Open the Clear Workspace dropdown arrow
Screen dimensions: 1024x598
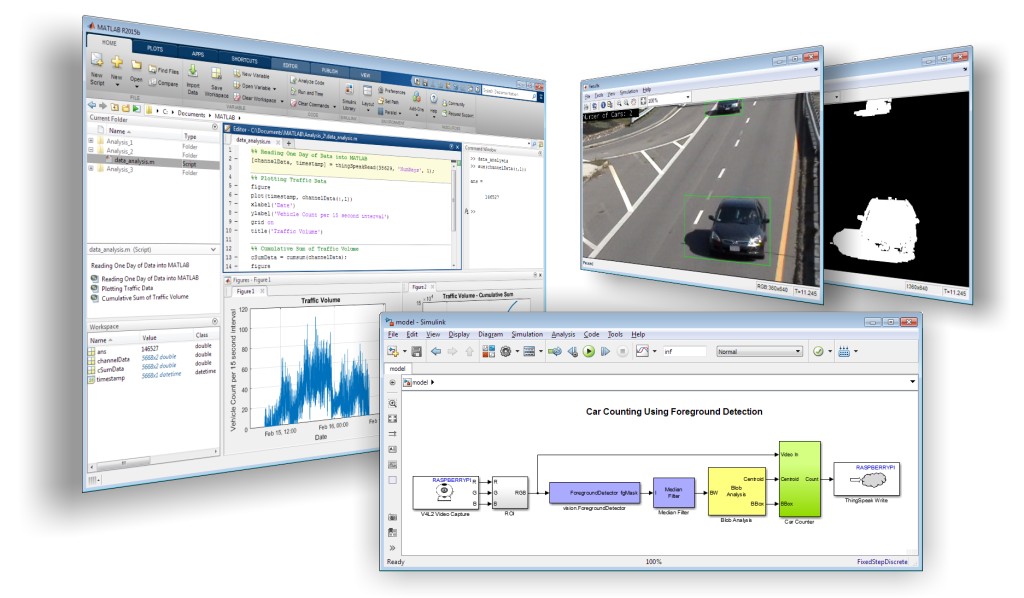(x=283, y=101)
